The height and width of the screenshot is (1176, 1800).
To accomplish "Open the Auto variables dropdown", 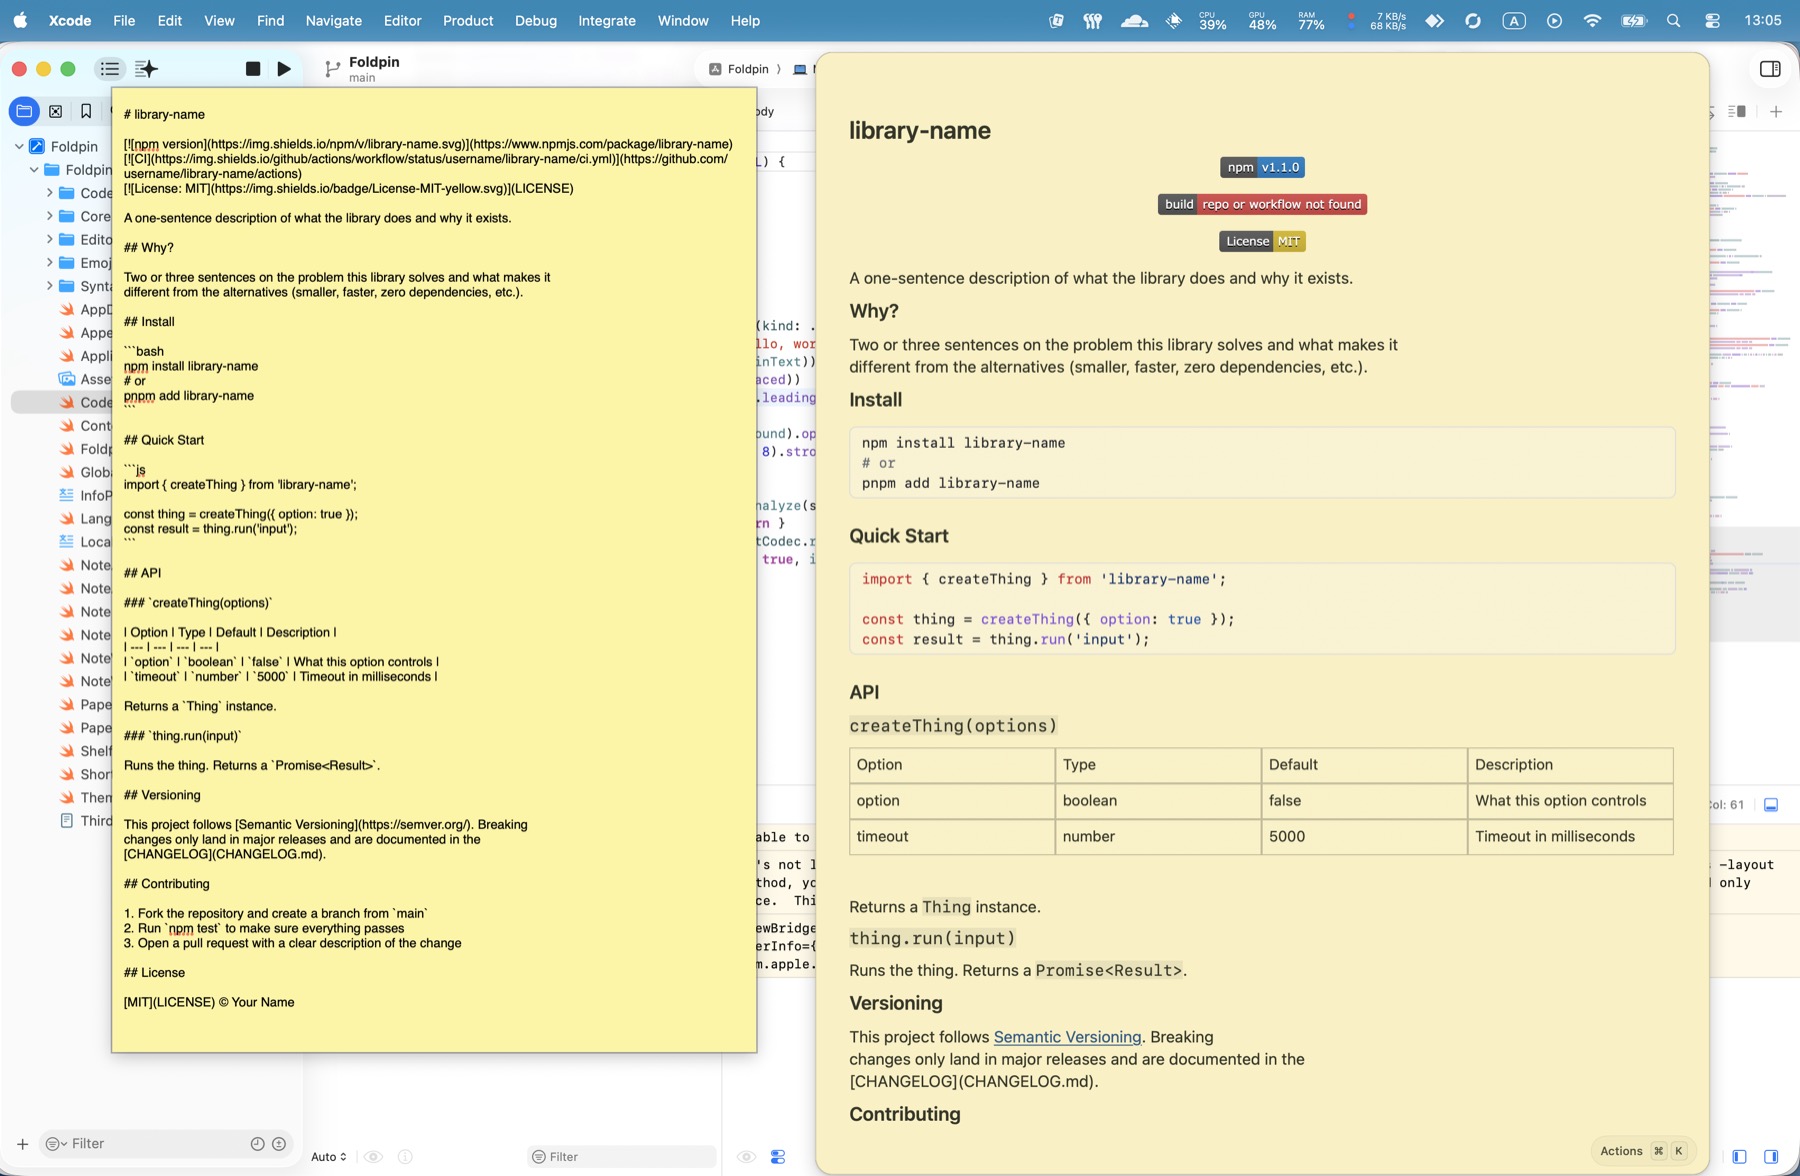I will [x=329, y=1157].
